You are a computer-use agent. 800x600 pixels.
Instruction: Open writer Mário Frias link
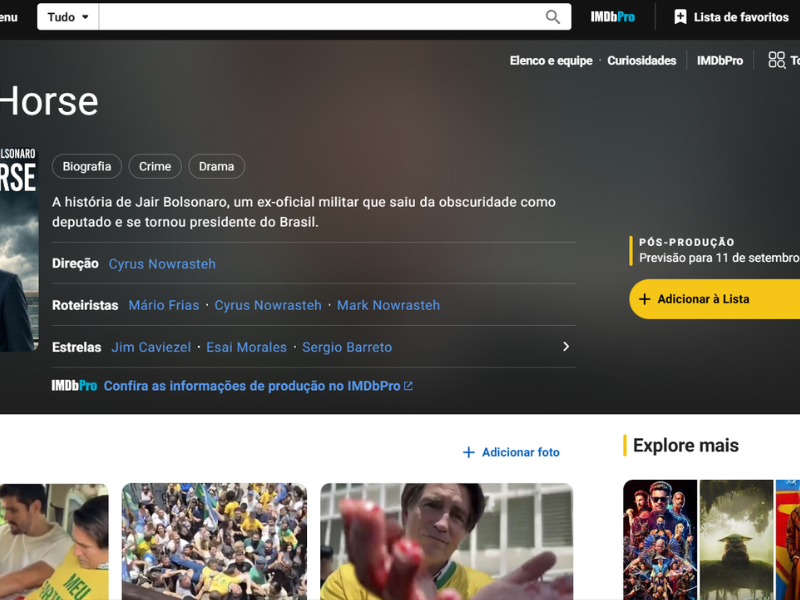tap(164, 305)
